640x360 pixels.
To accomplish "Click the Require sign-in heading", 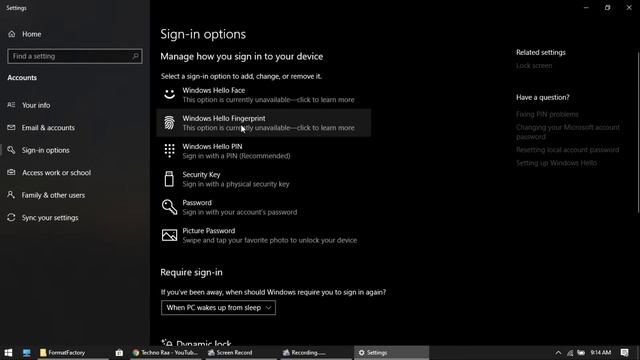I will click(191, 272).
